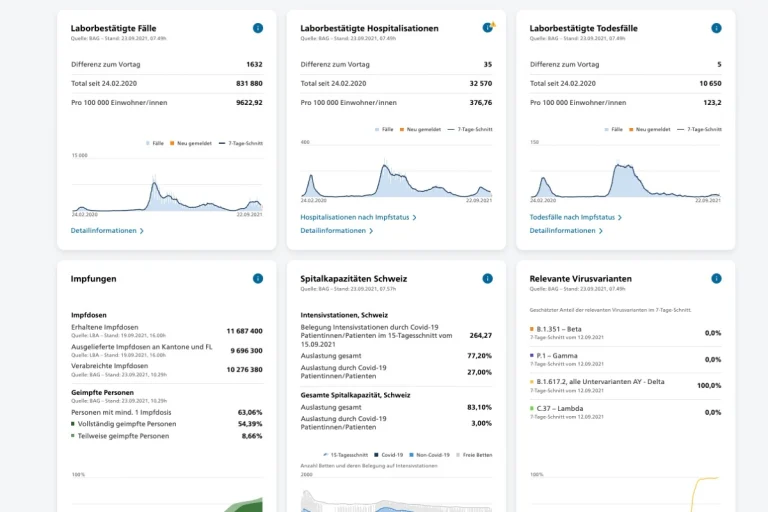This screenshot has width=768, height=512.
Task: Toggle Non-Covid-19 legend in Spitalkapazitäten chart
Action: point(429,455)
